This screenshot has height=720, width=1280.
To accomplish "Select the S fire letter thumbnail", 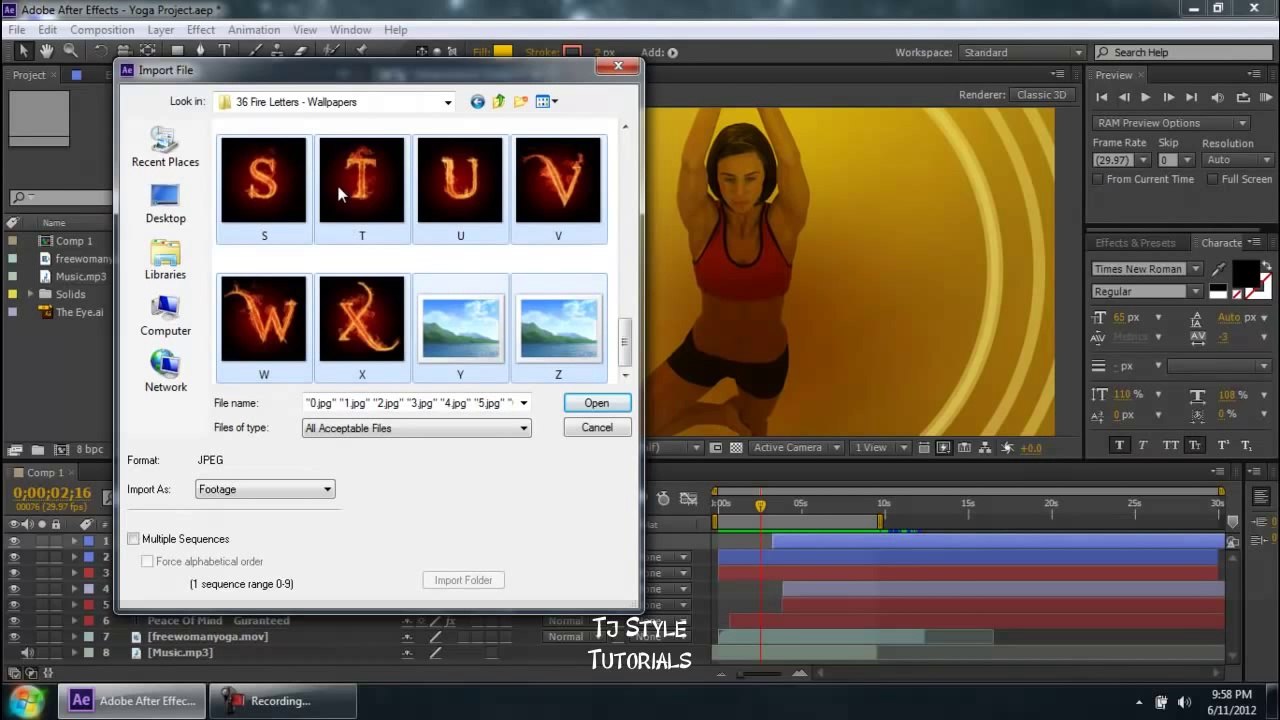I will click(x=264, y=180).
